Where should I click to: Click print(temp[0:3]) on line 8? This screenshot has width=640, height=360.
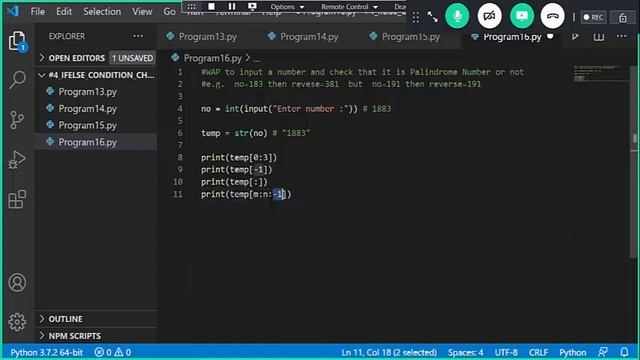[239, 158]
